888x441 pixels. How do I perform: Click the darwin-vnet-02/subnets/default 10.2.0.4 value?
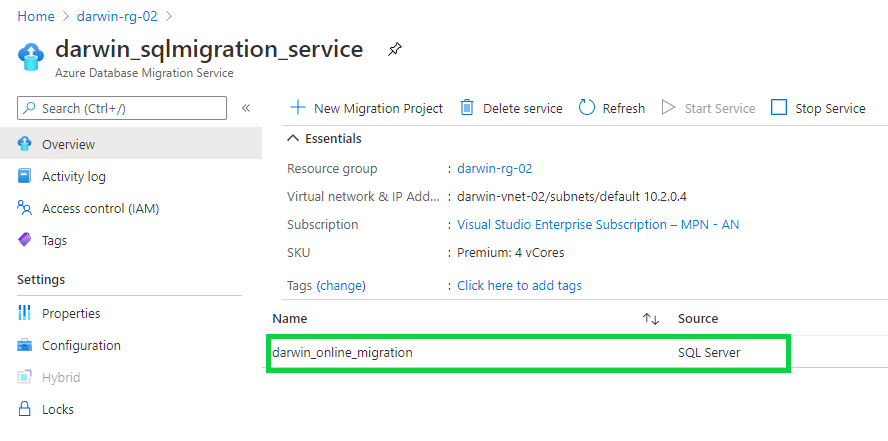click(572, 196)
